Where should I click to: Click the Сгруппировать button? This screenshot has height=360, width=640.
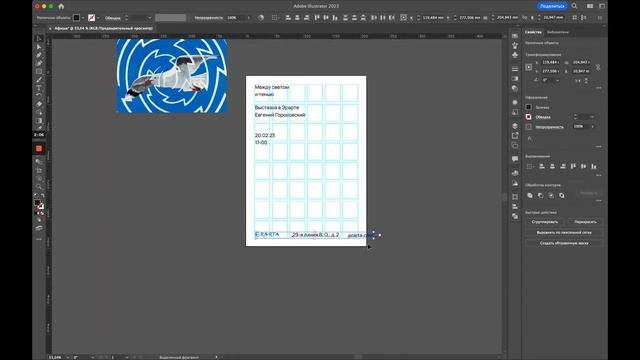[544, 222]
